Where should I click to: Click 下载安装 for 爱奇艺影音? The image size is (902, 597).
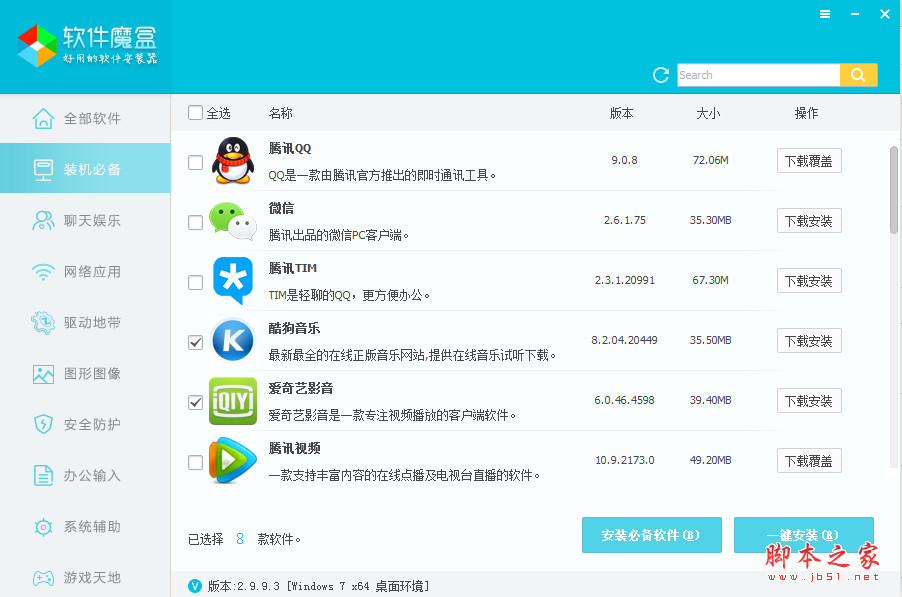809,400
